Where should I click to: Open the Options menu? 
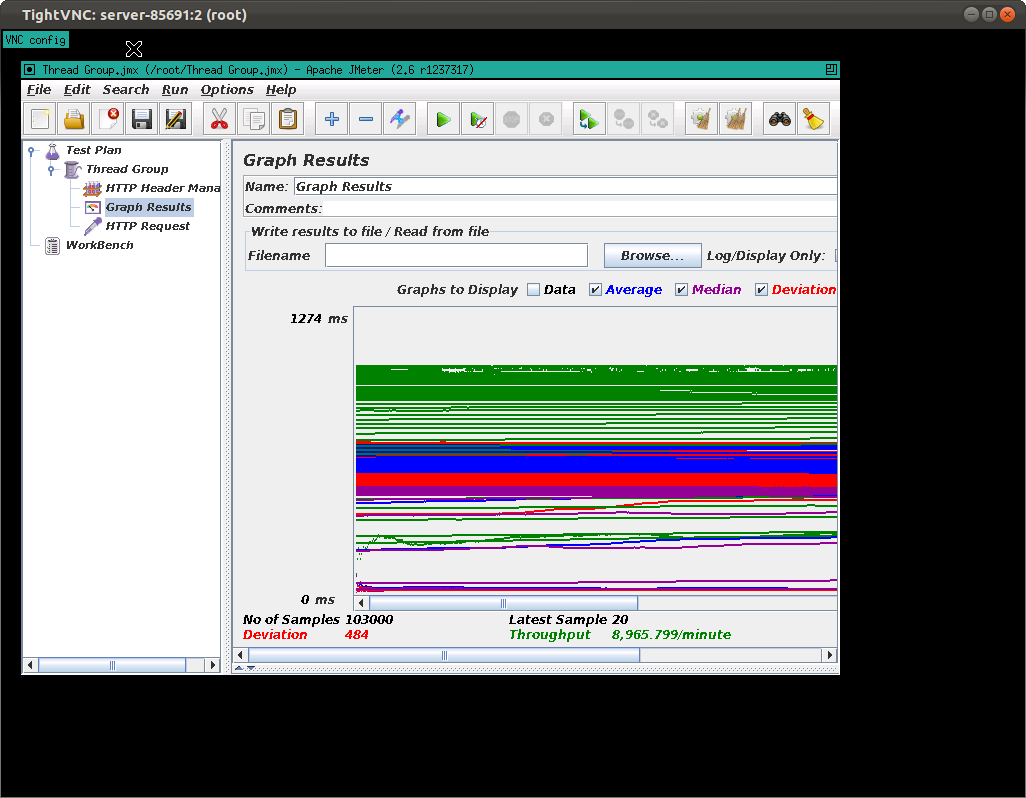226,90
